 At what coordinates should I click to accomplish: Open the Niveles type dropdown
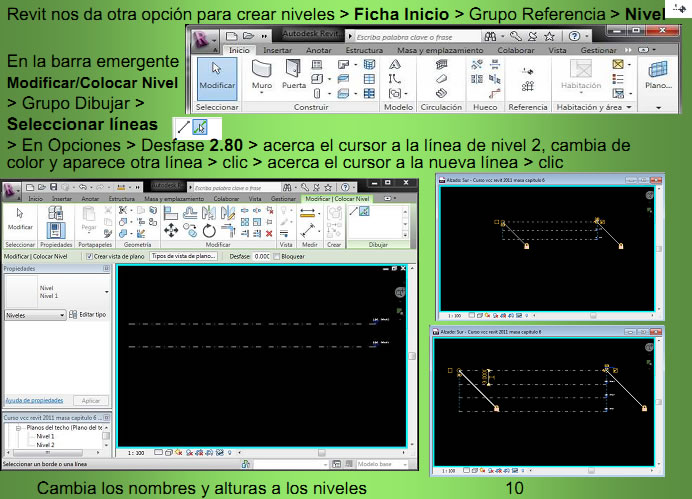[x=35, y=314]
